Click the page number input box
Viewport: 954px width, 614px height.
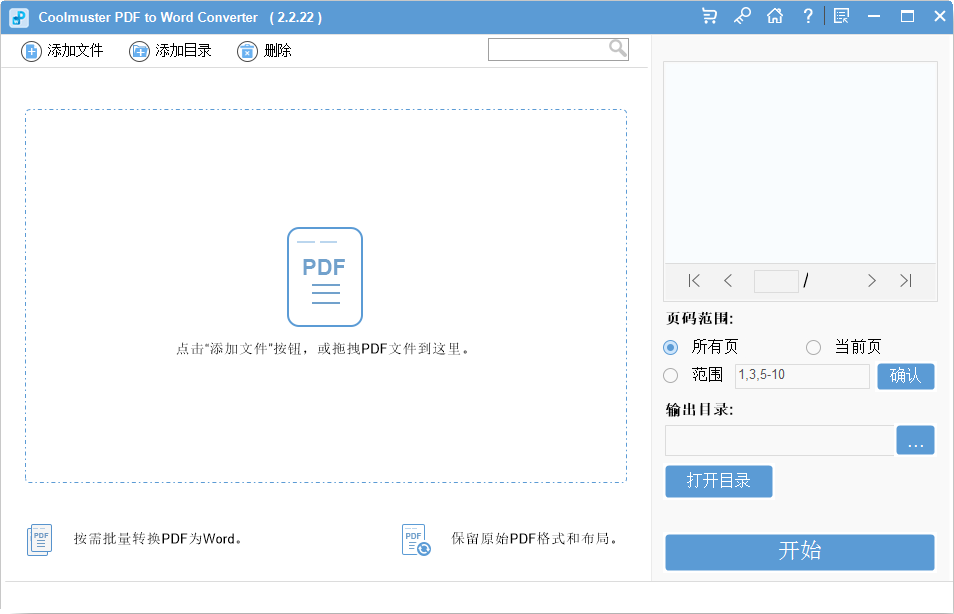[x=776, y=281]
